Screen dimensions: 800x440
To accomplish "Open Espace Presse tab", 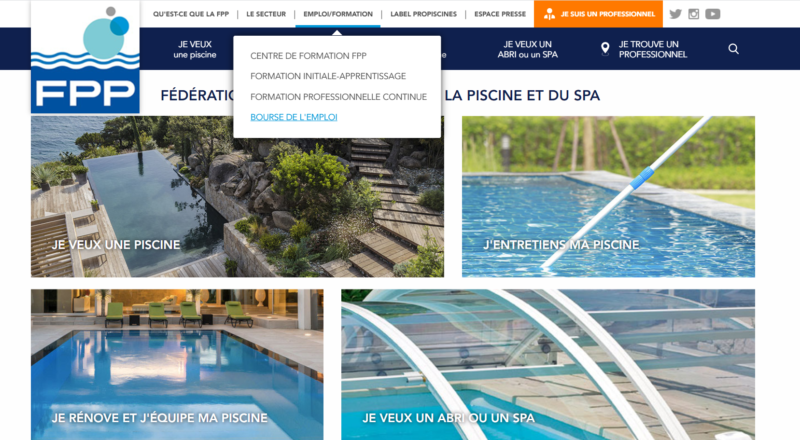I will (500, 14).
